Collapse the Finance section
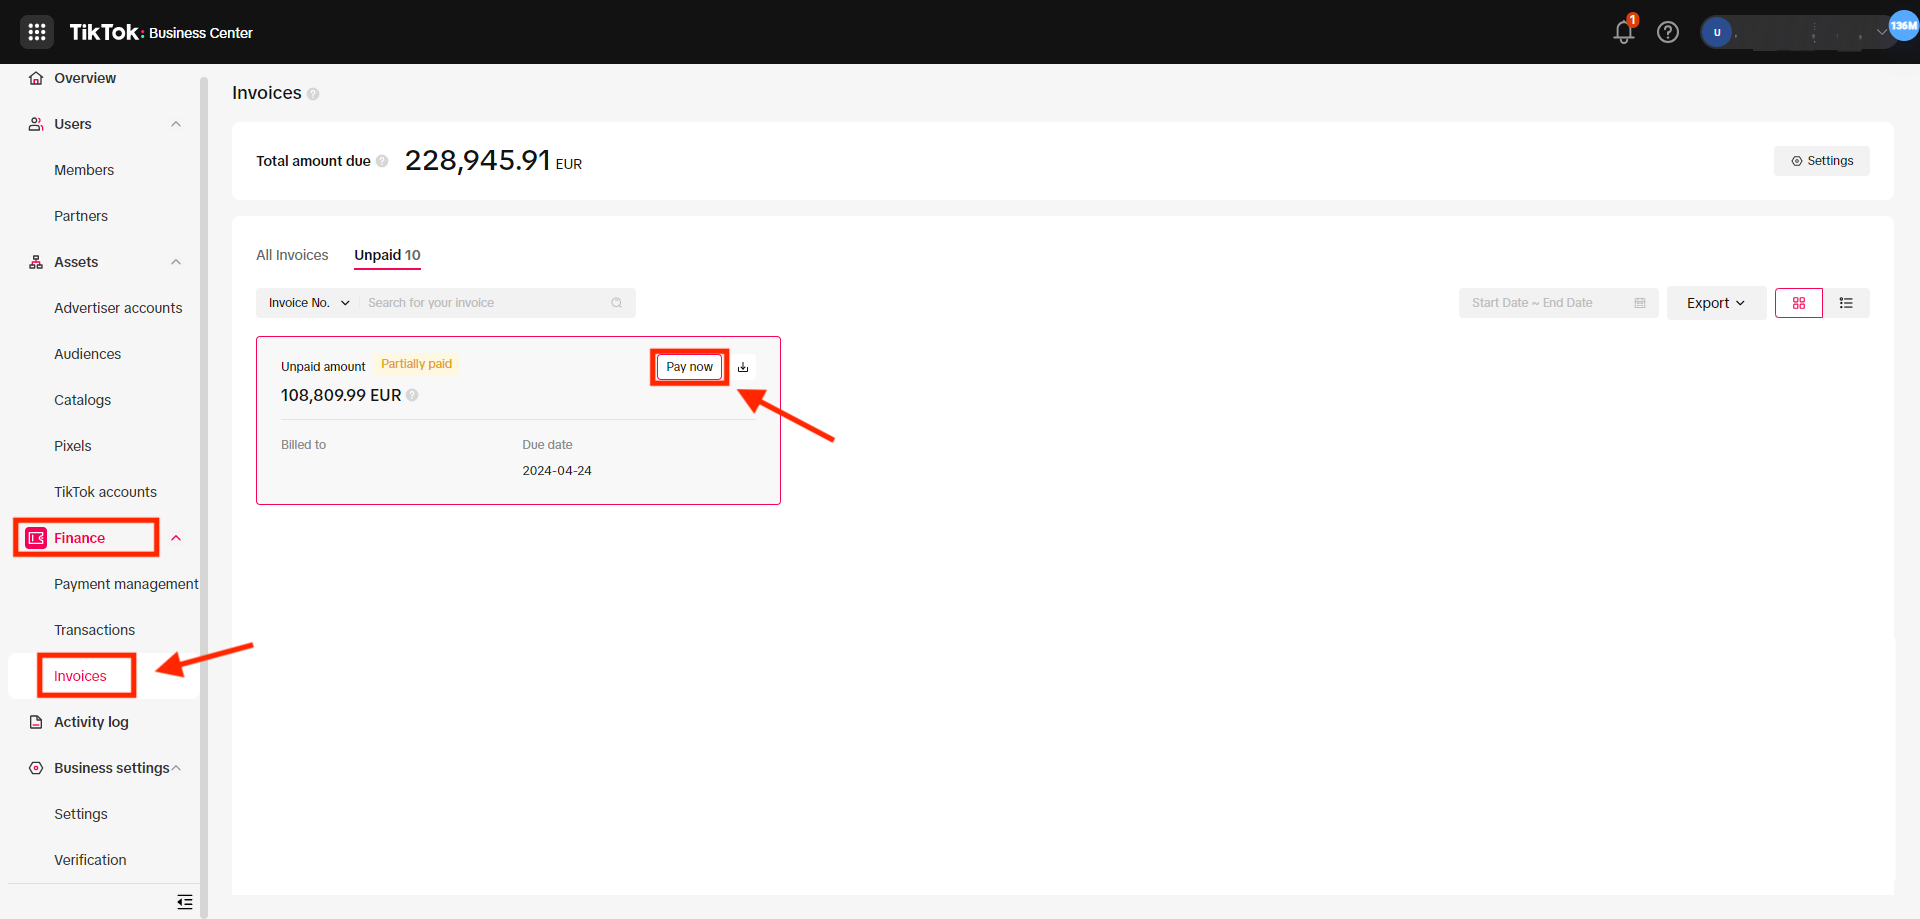The width and height of the screenshot is (1920, 919). (x=176, y=538)
